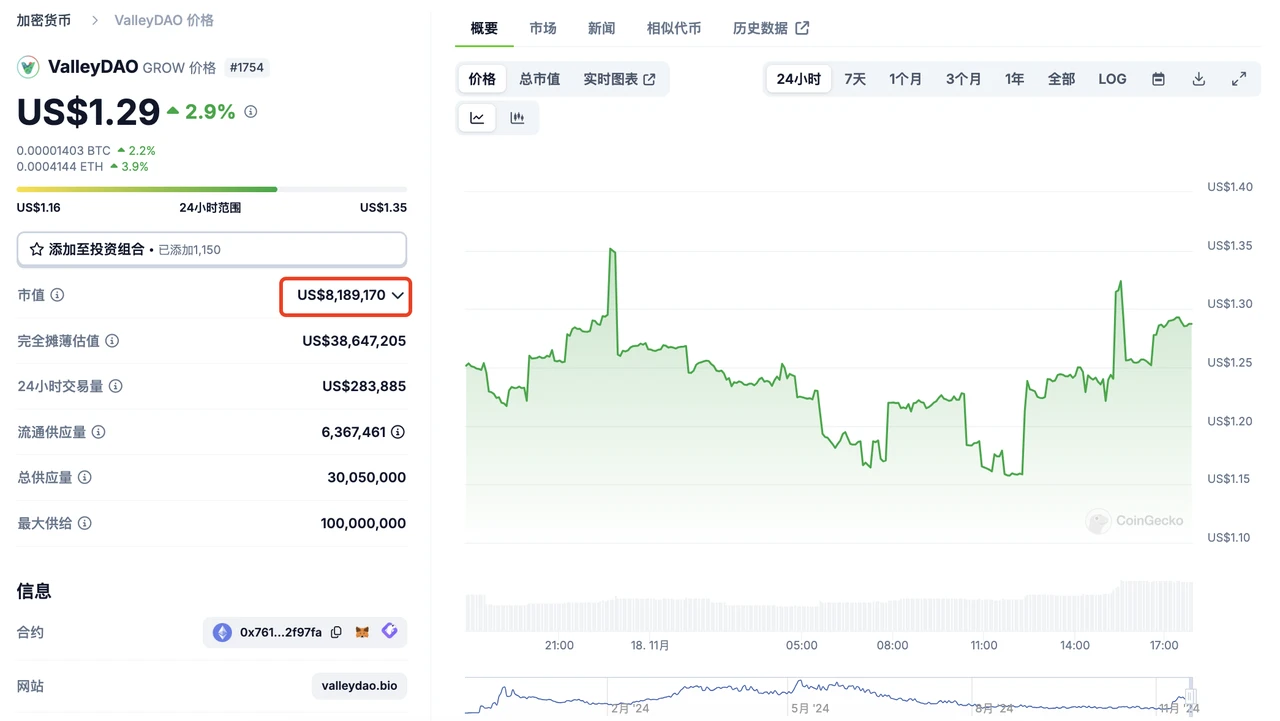Viewport: 1280px width, 721px height.
Task: Open the 新闻 tab
Action: coord(601,28)
